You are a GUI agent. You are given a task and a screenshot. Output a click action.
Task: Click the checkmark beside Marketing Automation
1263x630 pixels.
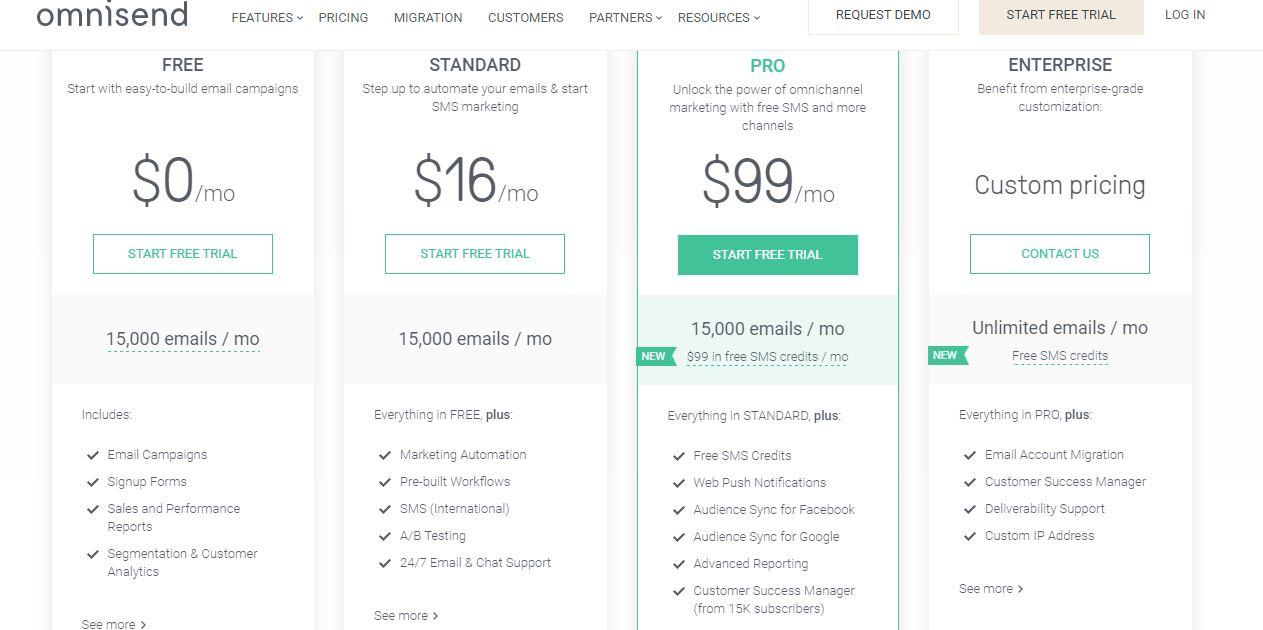pyautogui.click(x=385, y=454)
